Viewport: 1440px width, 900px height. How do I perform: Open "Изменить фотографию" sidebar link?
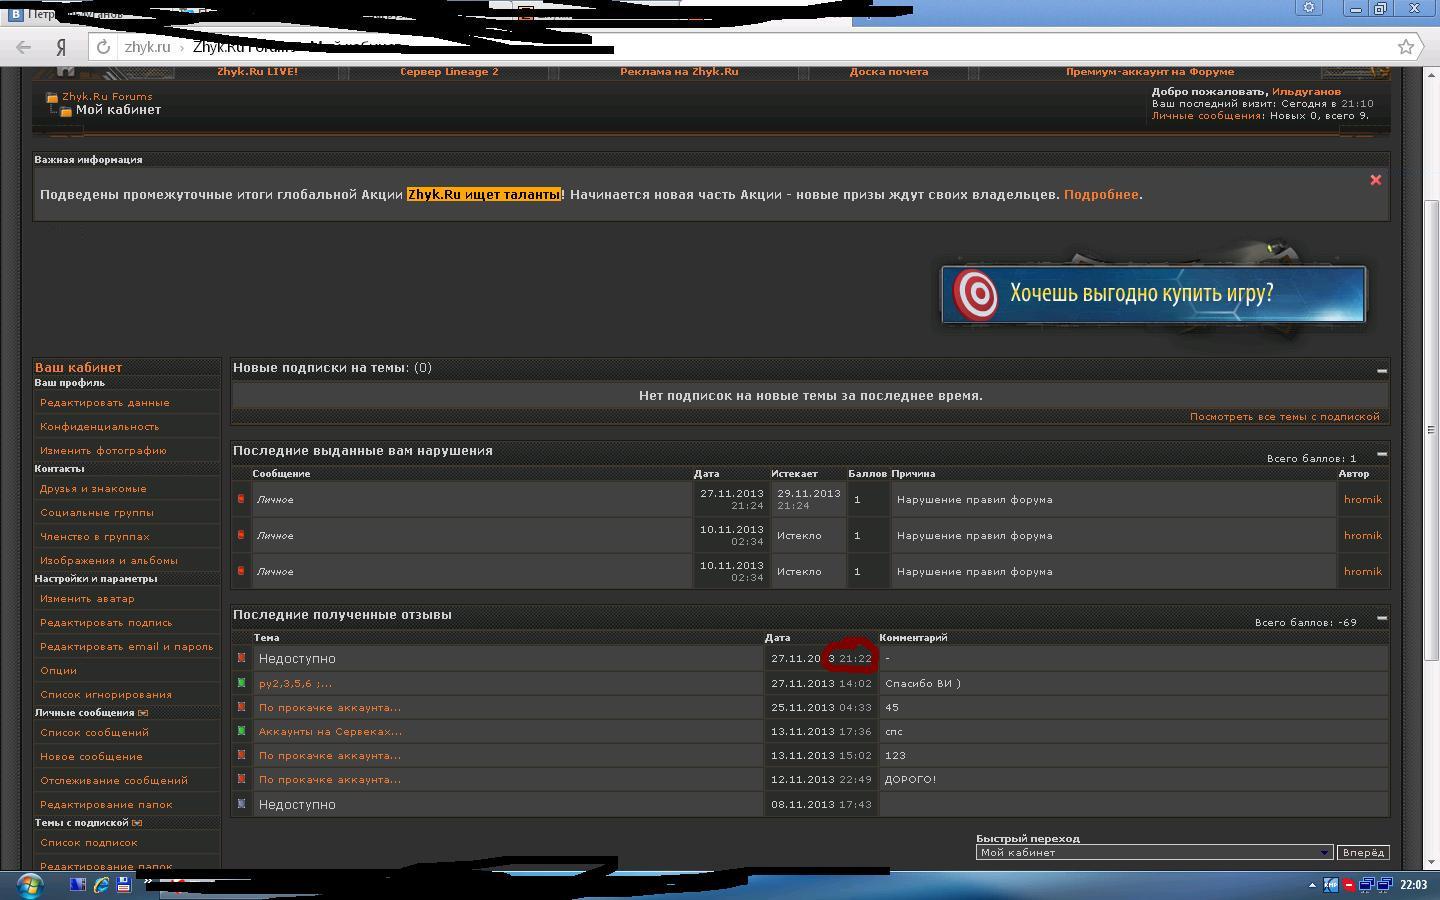click(x=103, y=451)
